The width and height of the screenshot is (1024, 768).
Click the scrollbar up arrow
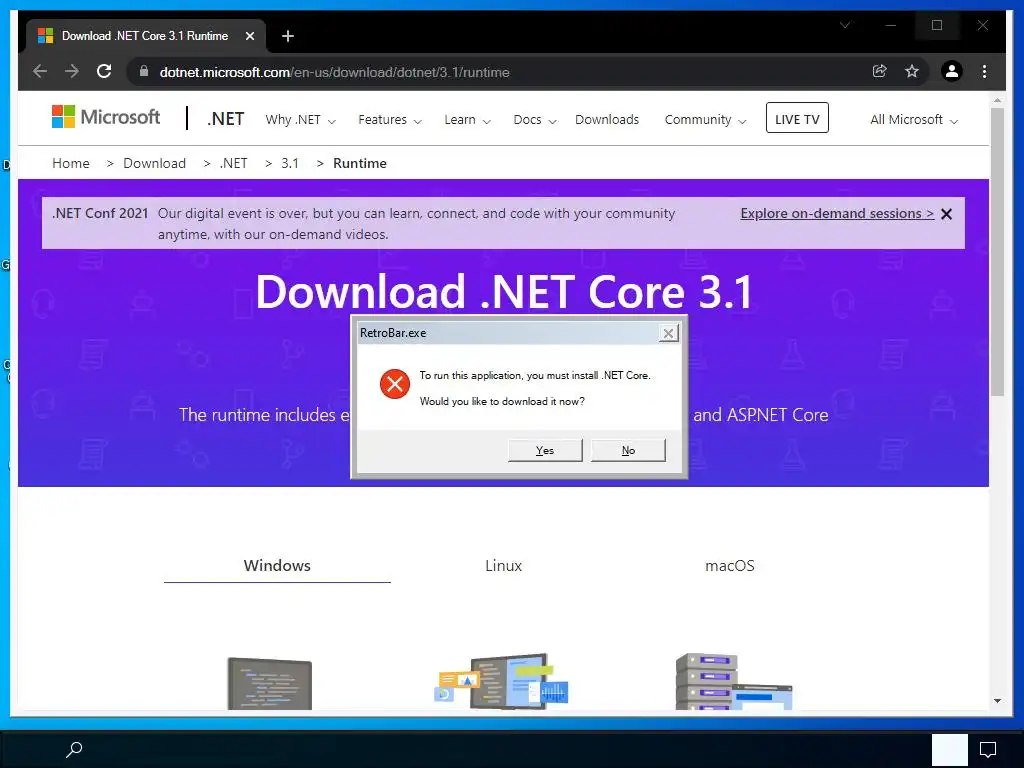(x=997, y=100)
